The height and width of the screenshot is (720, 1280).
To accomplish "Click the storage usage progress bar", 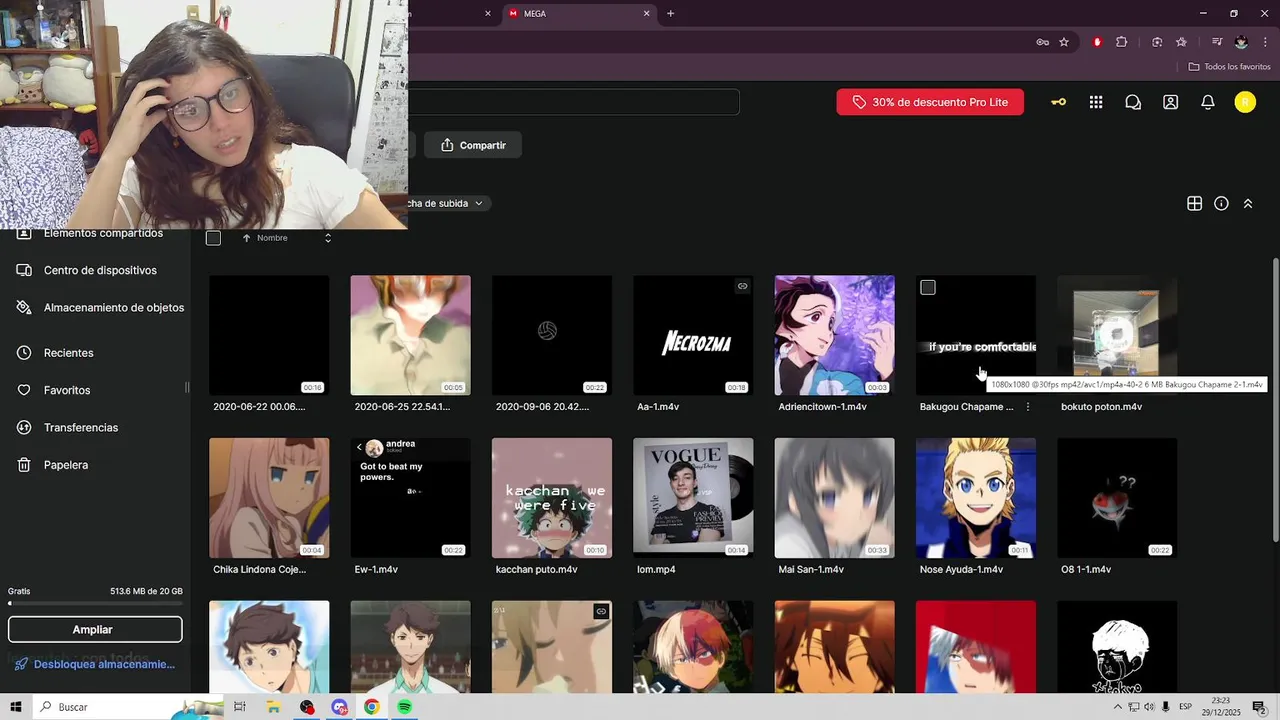I will point(95,604).
